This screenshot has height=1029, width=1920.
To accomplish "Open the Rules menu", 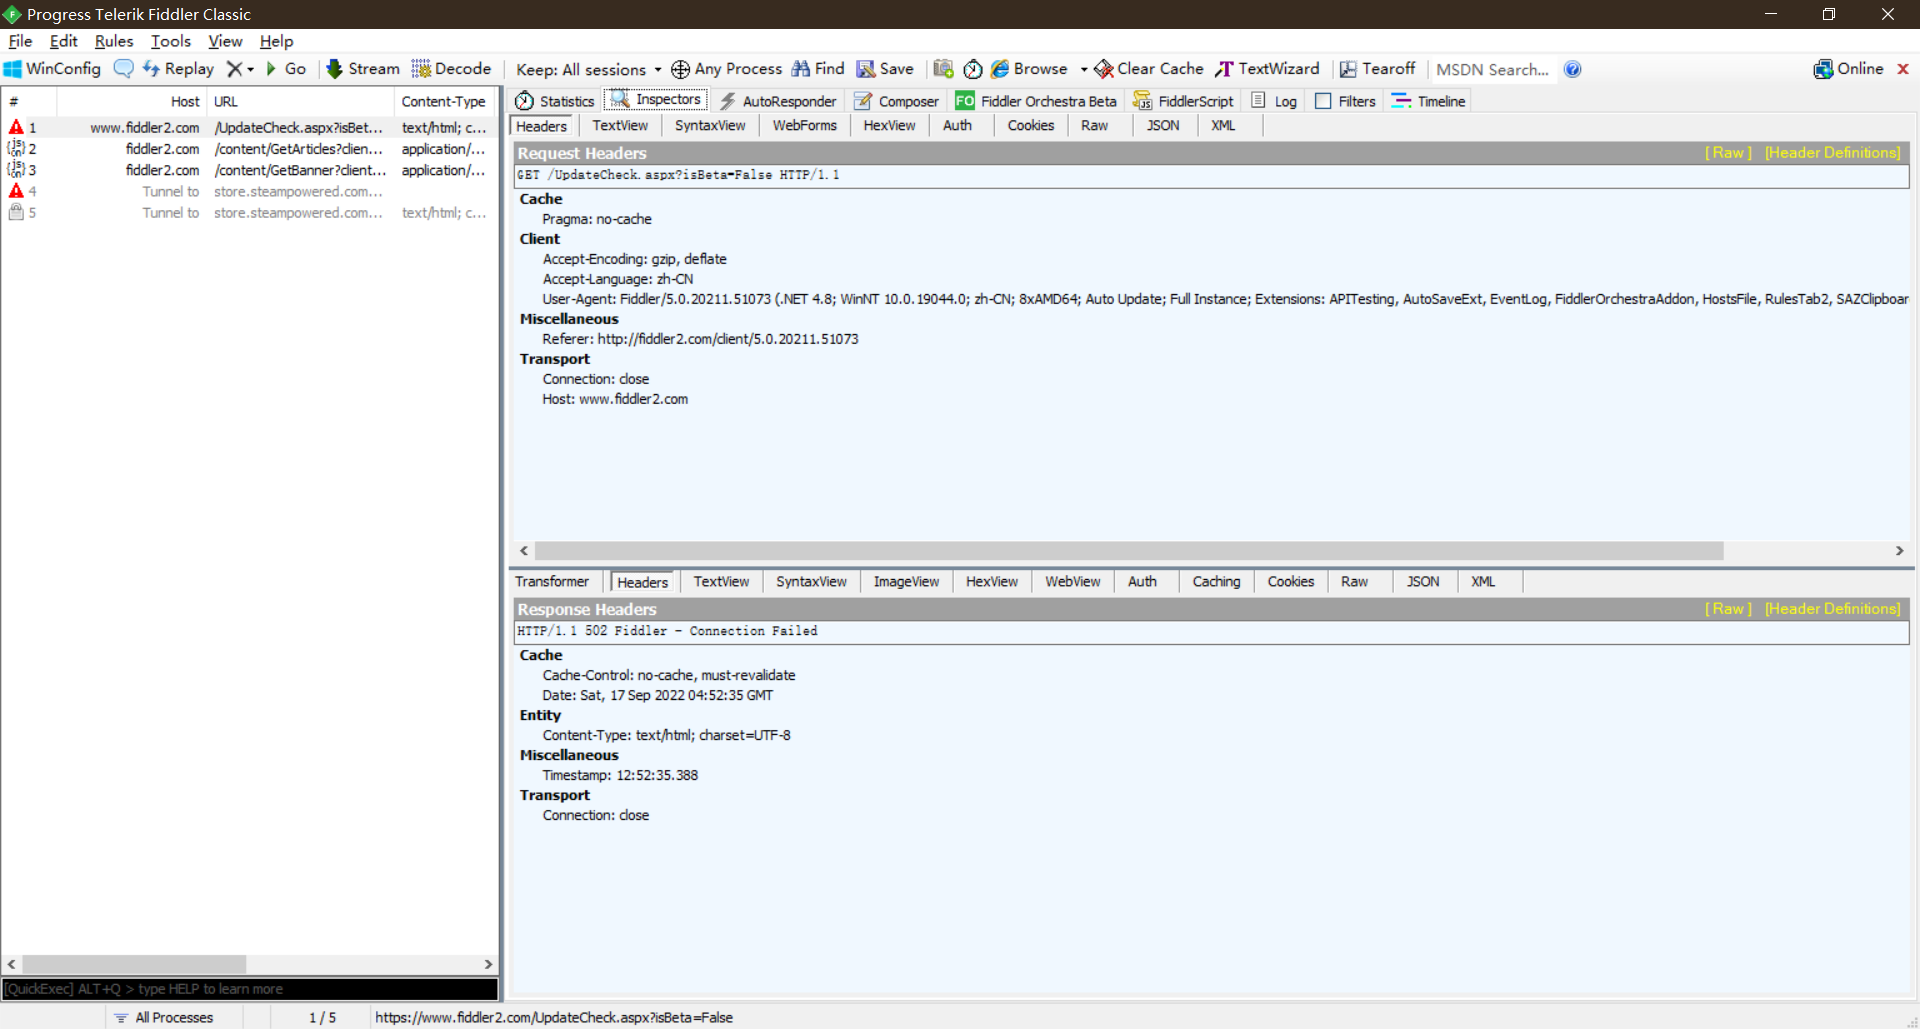I will (113, 41).
